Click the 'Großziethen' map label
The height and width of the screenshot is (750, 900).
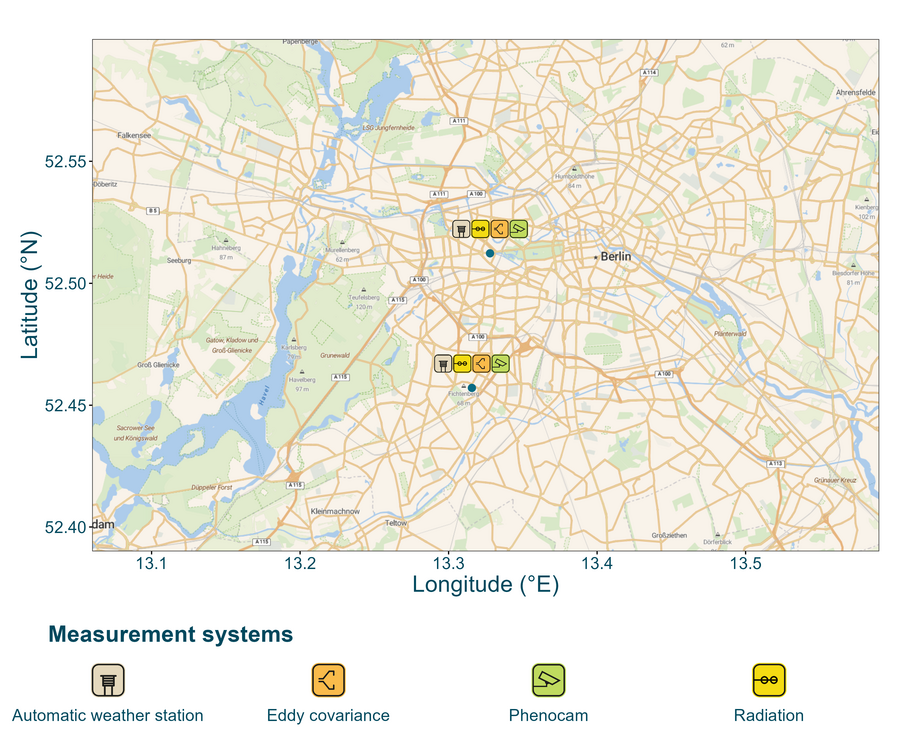click(669, 535)
